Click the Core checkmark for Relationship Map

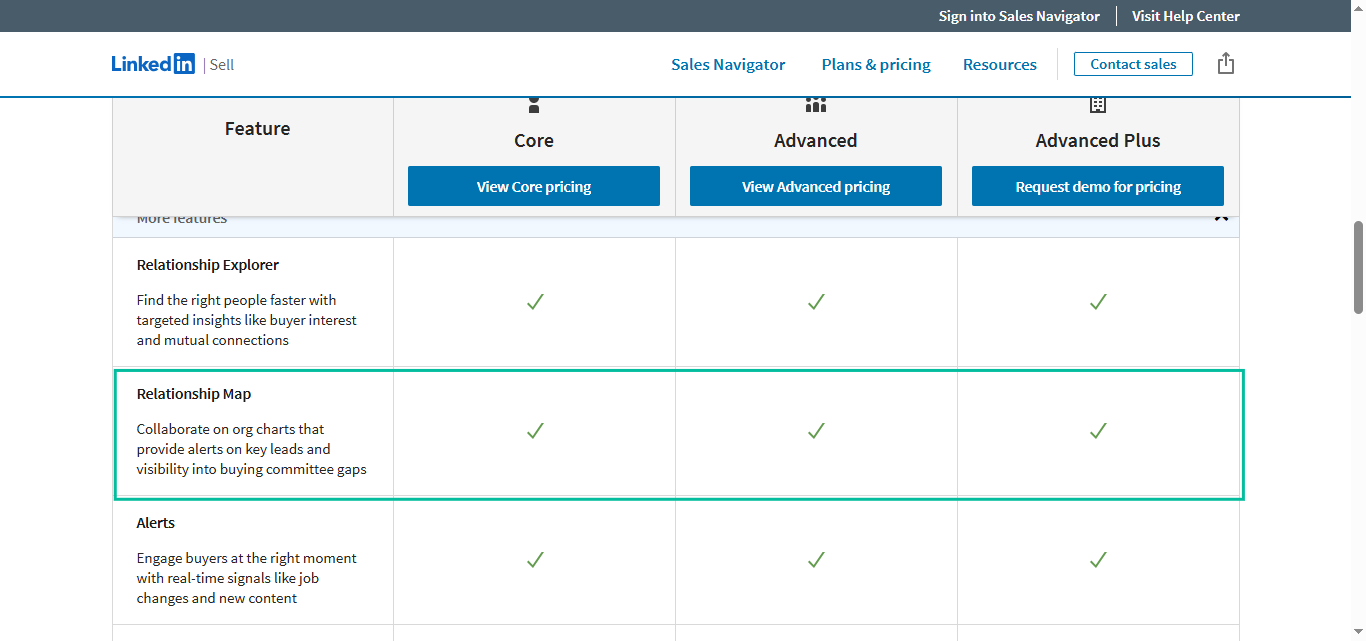click(534, 431)
